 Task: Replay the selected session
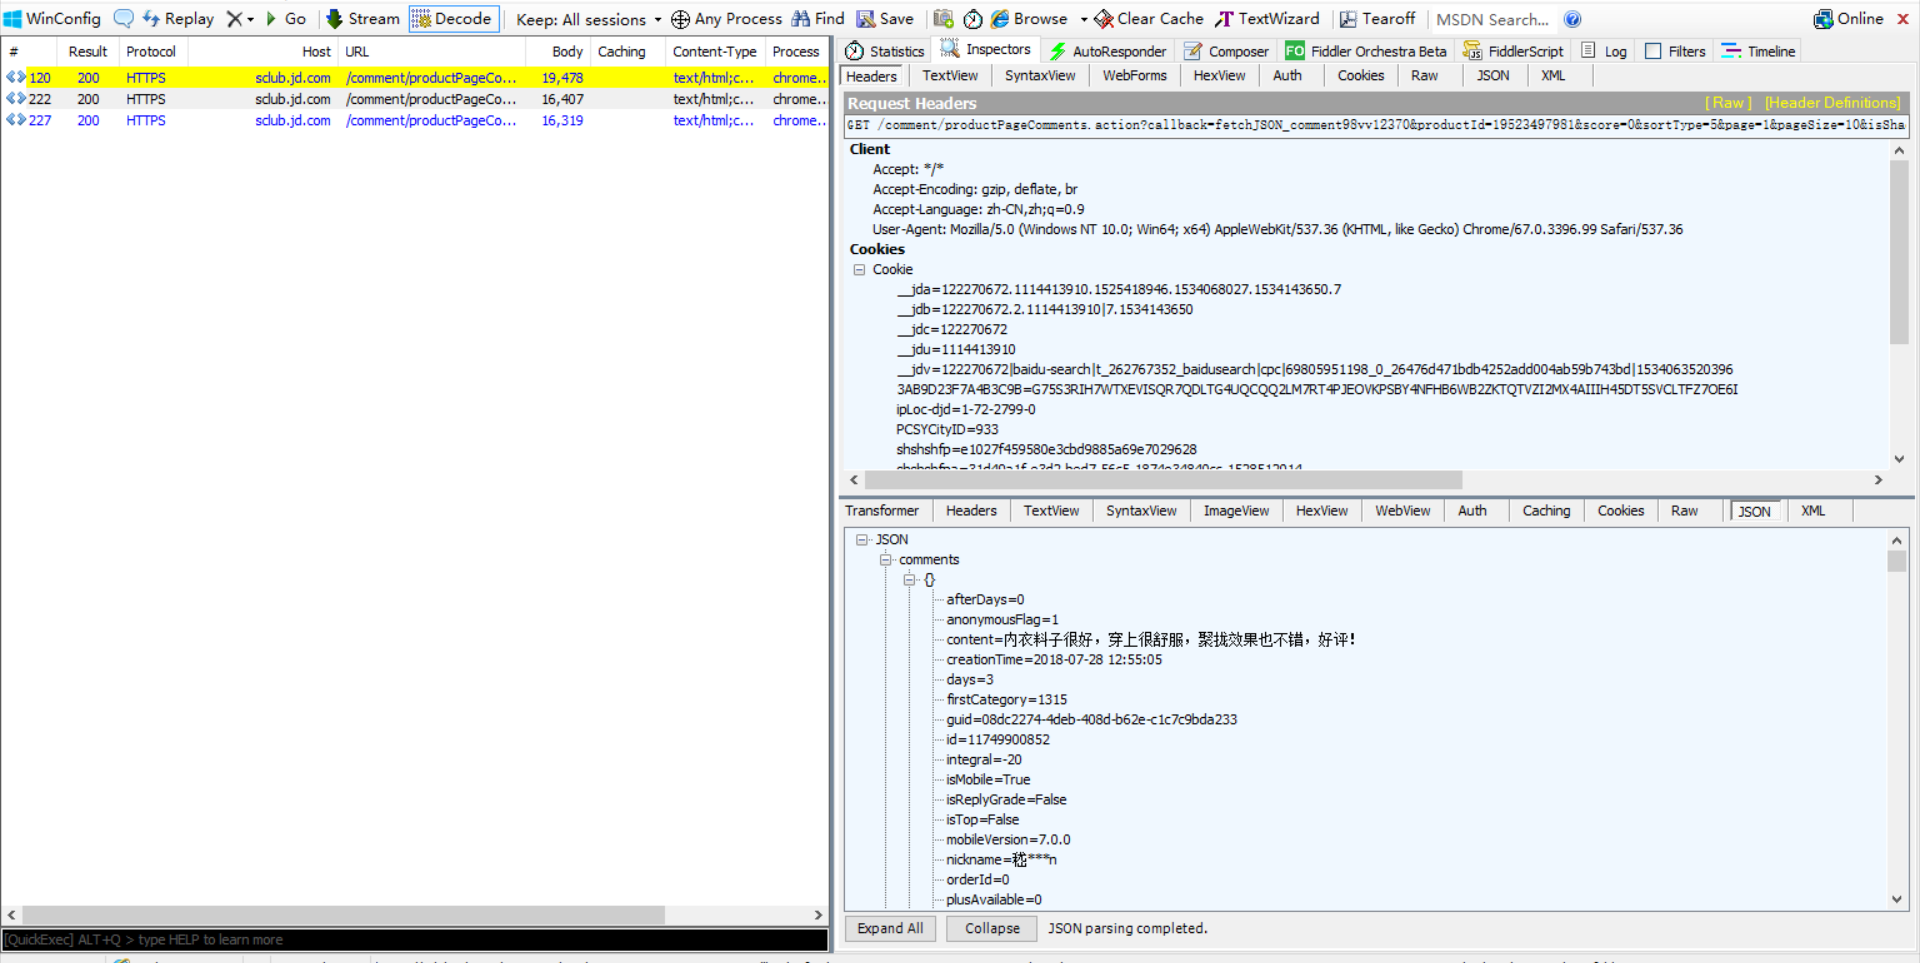coord(178,19)
